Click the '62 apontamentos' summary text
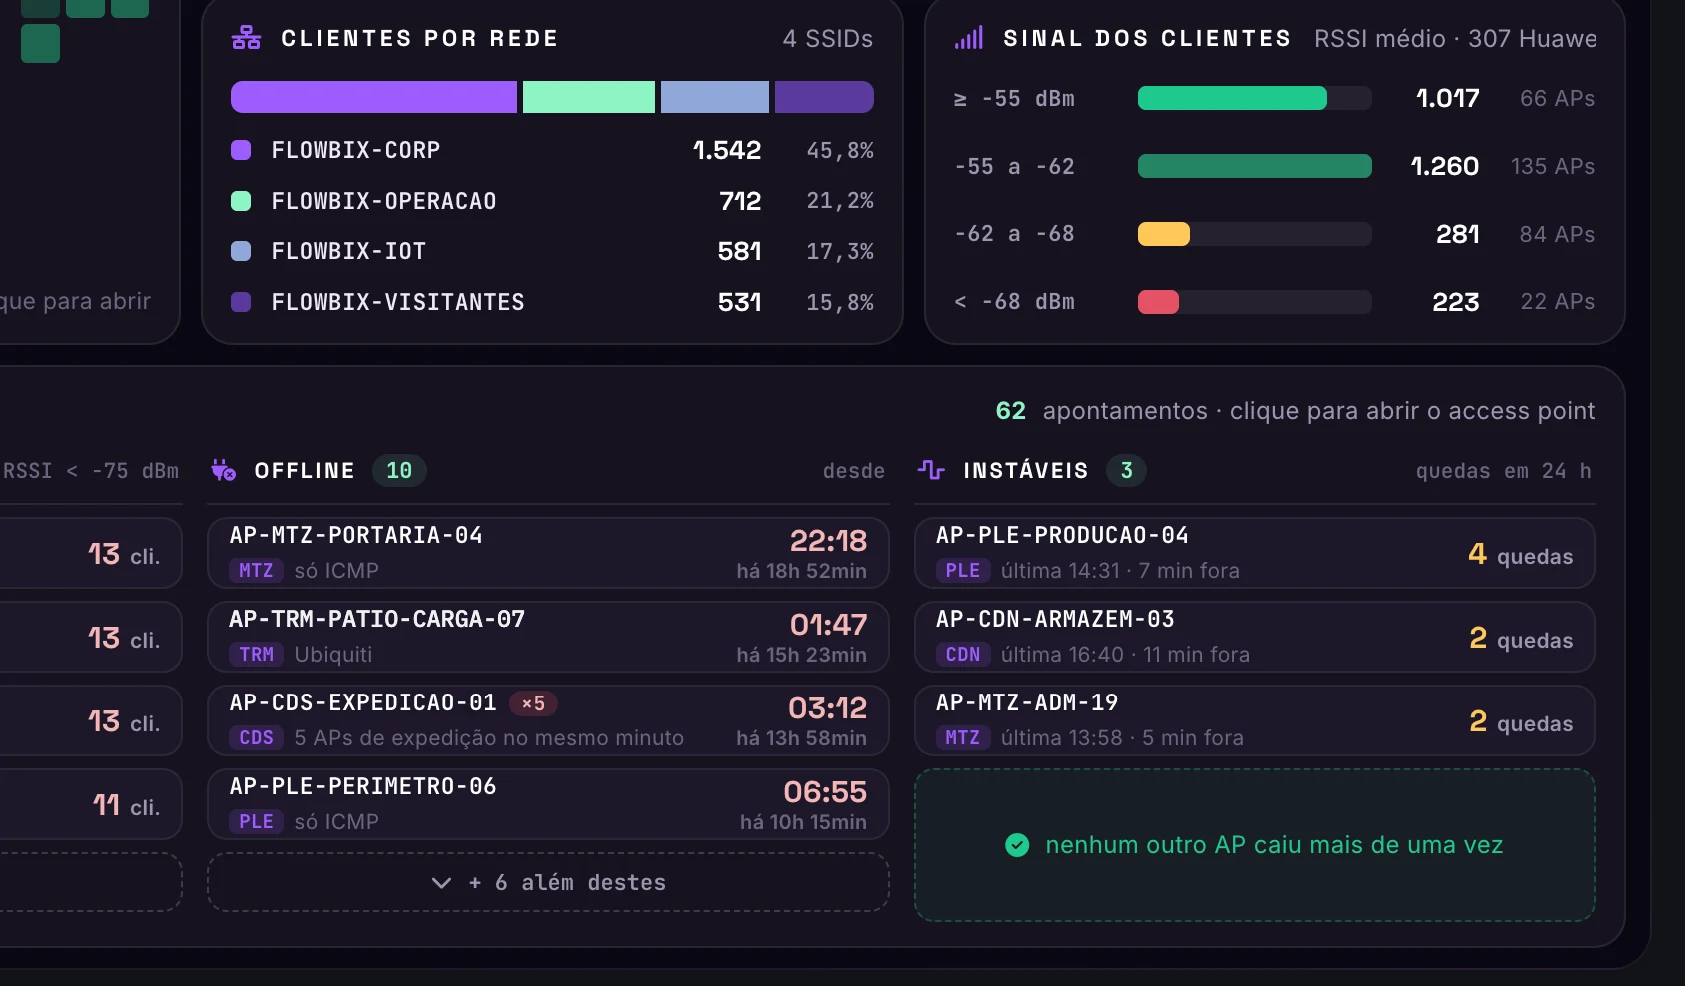The height and width of the screenshot is (986, 1685). click(1102, 411)
